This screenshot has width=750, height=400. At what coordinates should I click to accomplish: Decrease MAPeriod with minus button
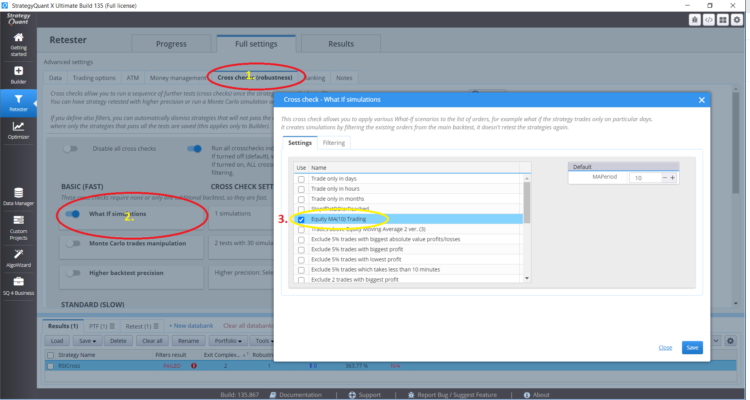(x=664, y=178)
